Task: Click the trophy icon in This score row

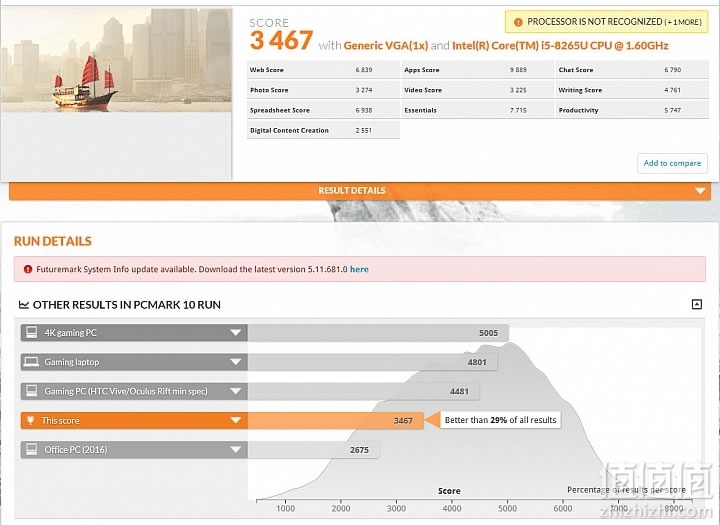Action: click(x=30, y=420)
